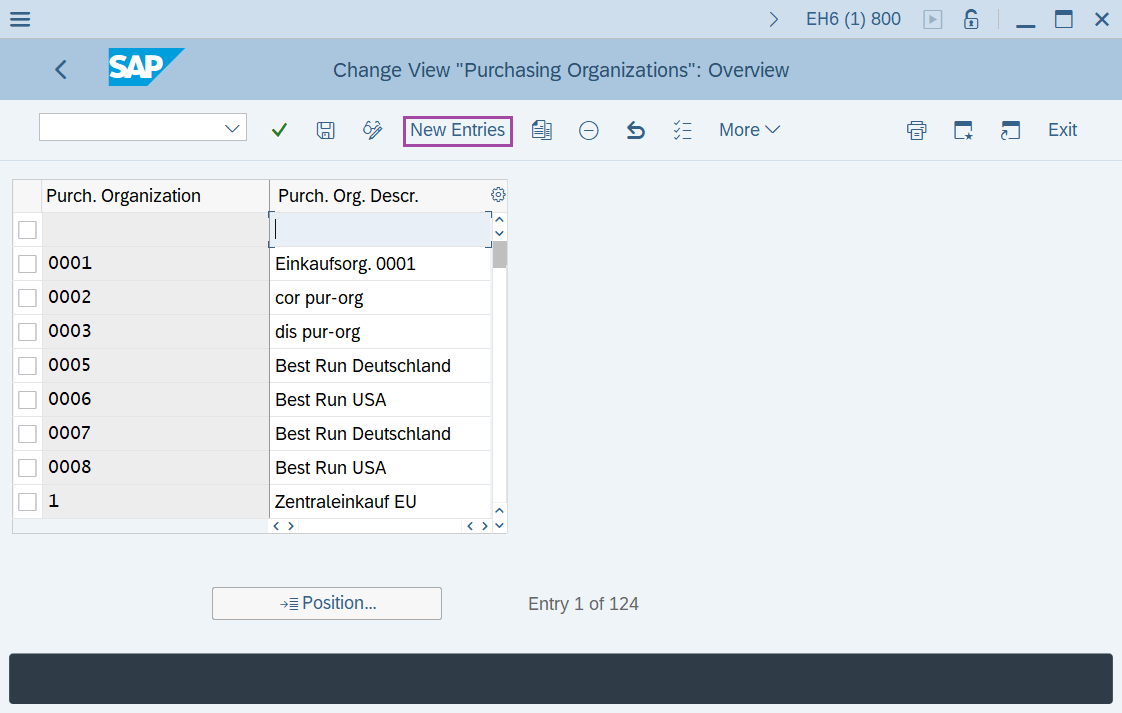This screenshot has width=1122, height=713.
Task: Select the checkbox beside Best Run USA 0006
Action: tap(27, 399)
